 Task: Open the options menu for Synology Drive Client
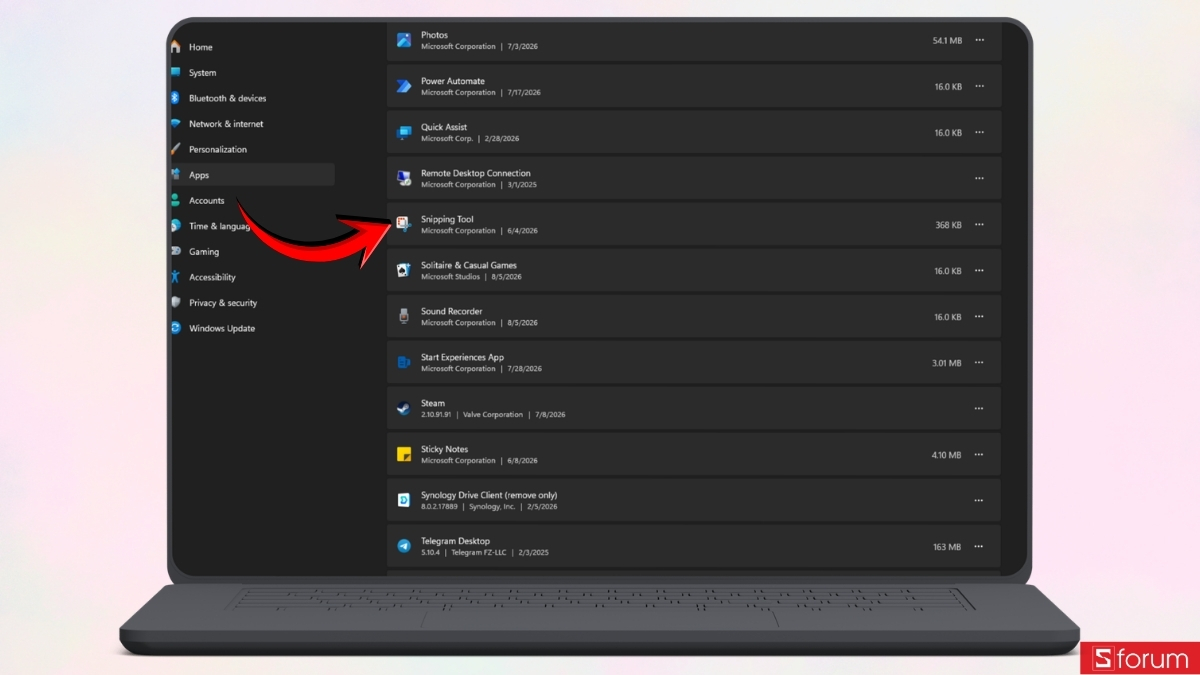coord(979,500)
